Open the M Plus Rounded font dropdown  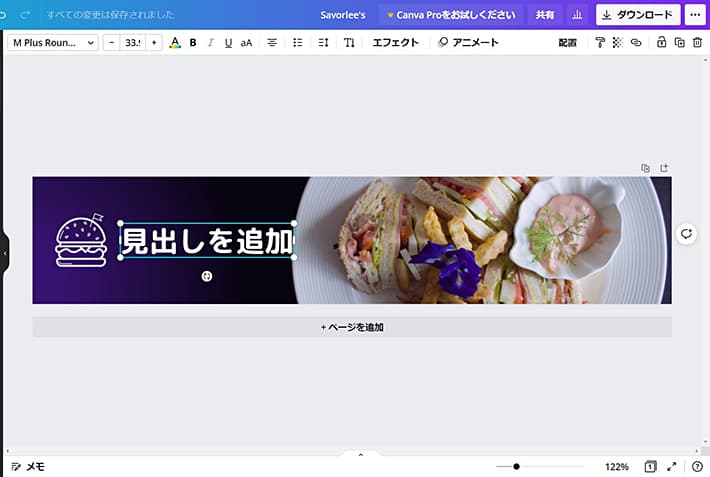tap(53, 43)
